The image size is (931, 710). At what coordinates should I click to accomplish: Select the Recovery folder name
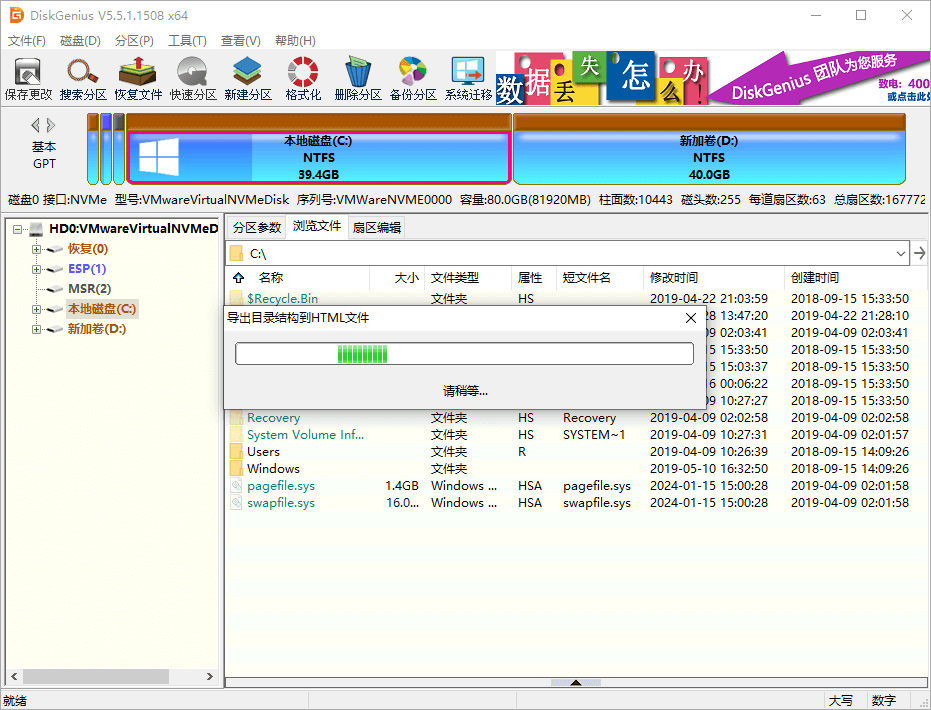[x=274, y=418]
